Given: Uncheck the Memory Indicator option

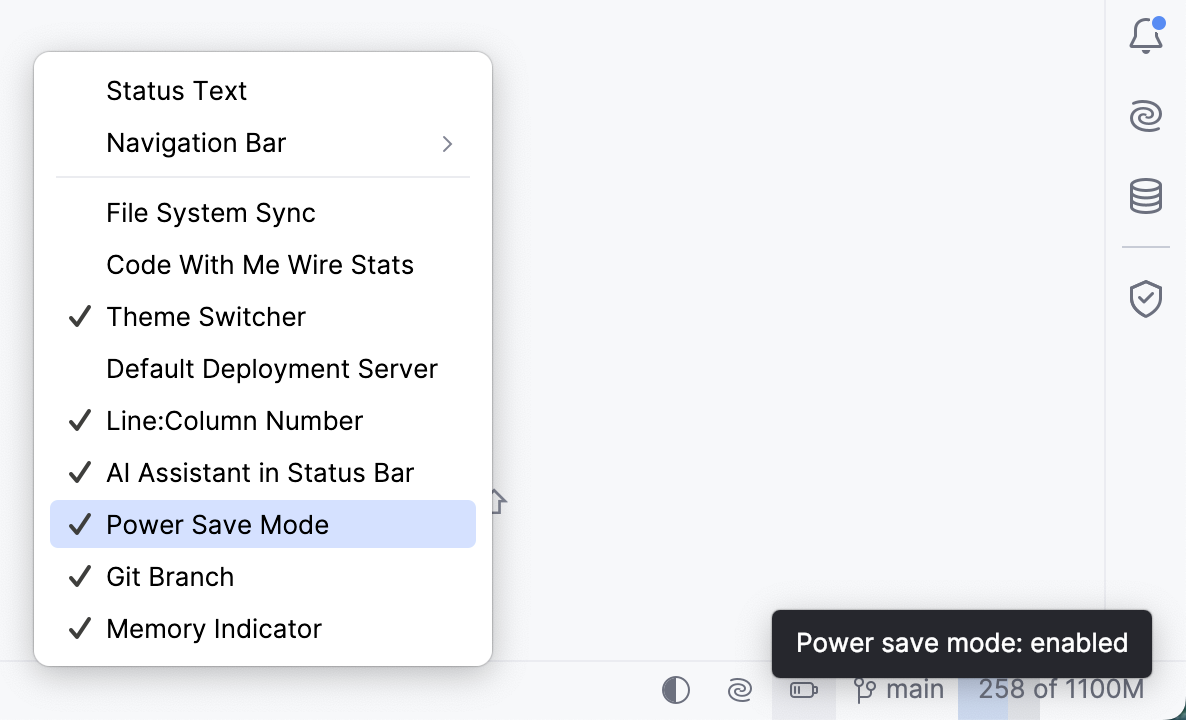Looking at the screenshot, I should pyautogui.click(x=213, y=628).
